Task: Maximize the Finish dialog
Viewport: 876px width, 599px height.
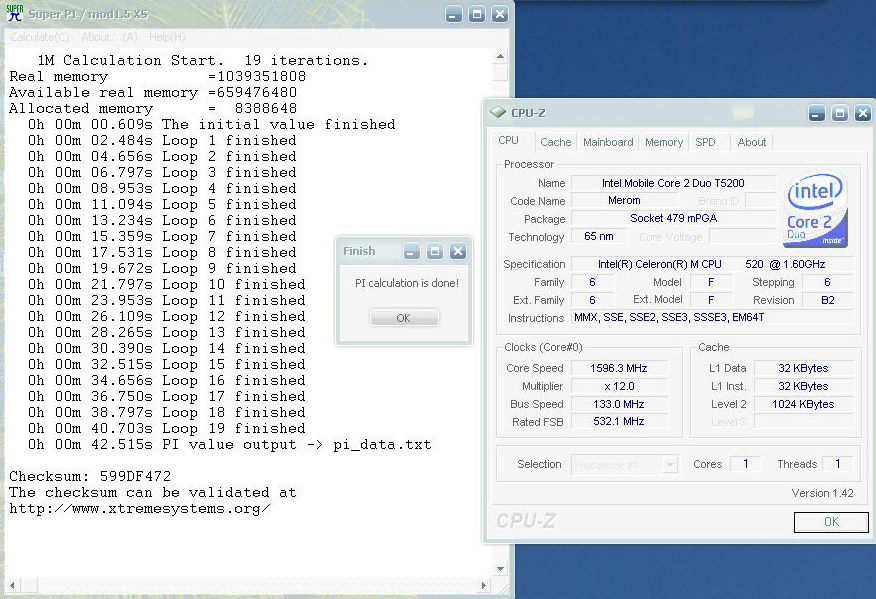Action: point(435,251)
